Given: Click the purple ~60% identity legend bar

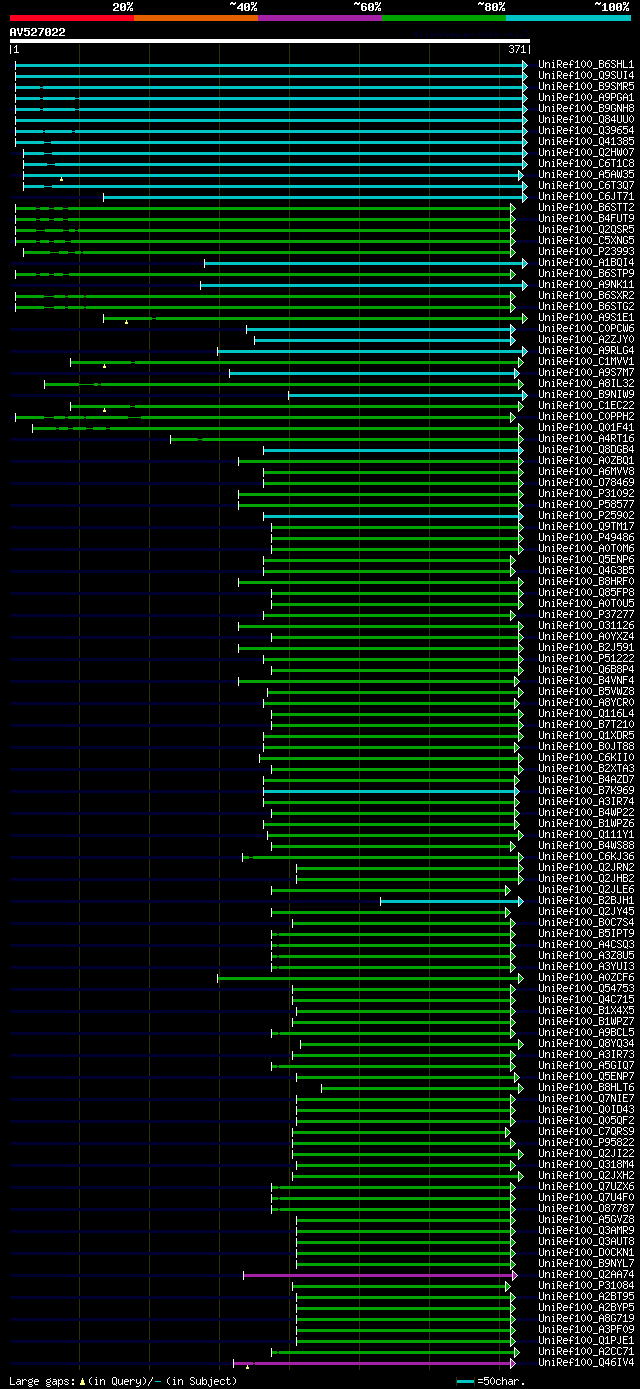Looking at the screenshot, I should [x=319, y=18].
